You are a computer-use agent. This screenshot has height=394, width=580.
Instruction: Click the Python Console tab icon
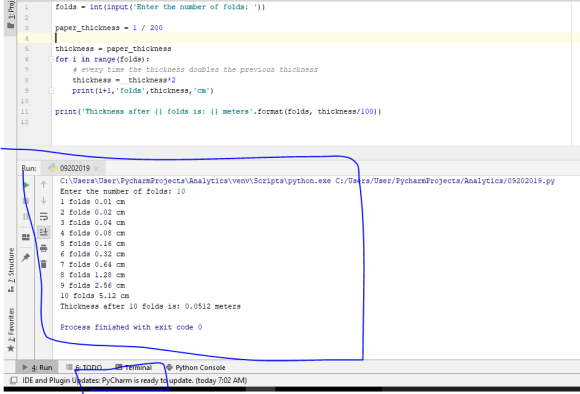click(x=169, y=367)
